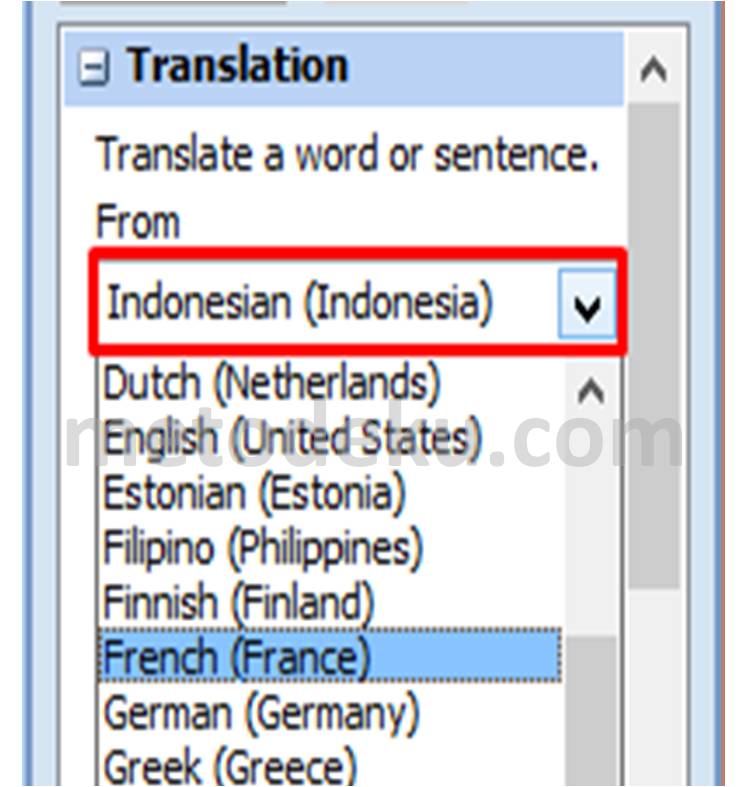
Task: Click the 'Translate a word or sentence.' text
Action: (347, 154)
